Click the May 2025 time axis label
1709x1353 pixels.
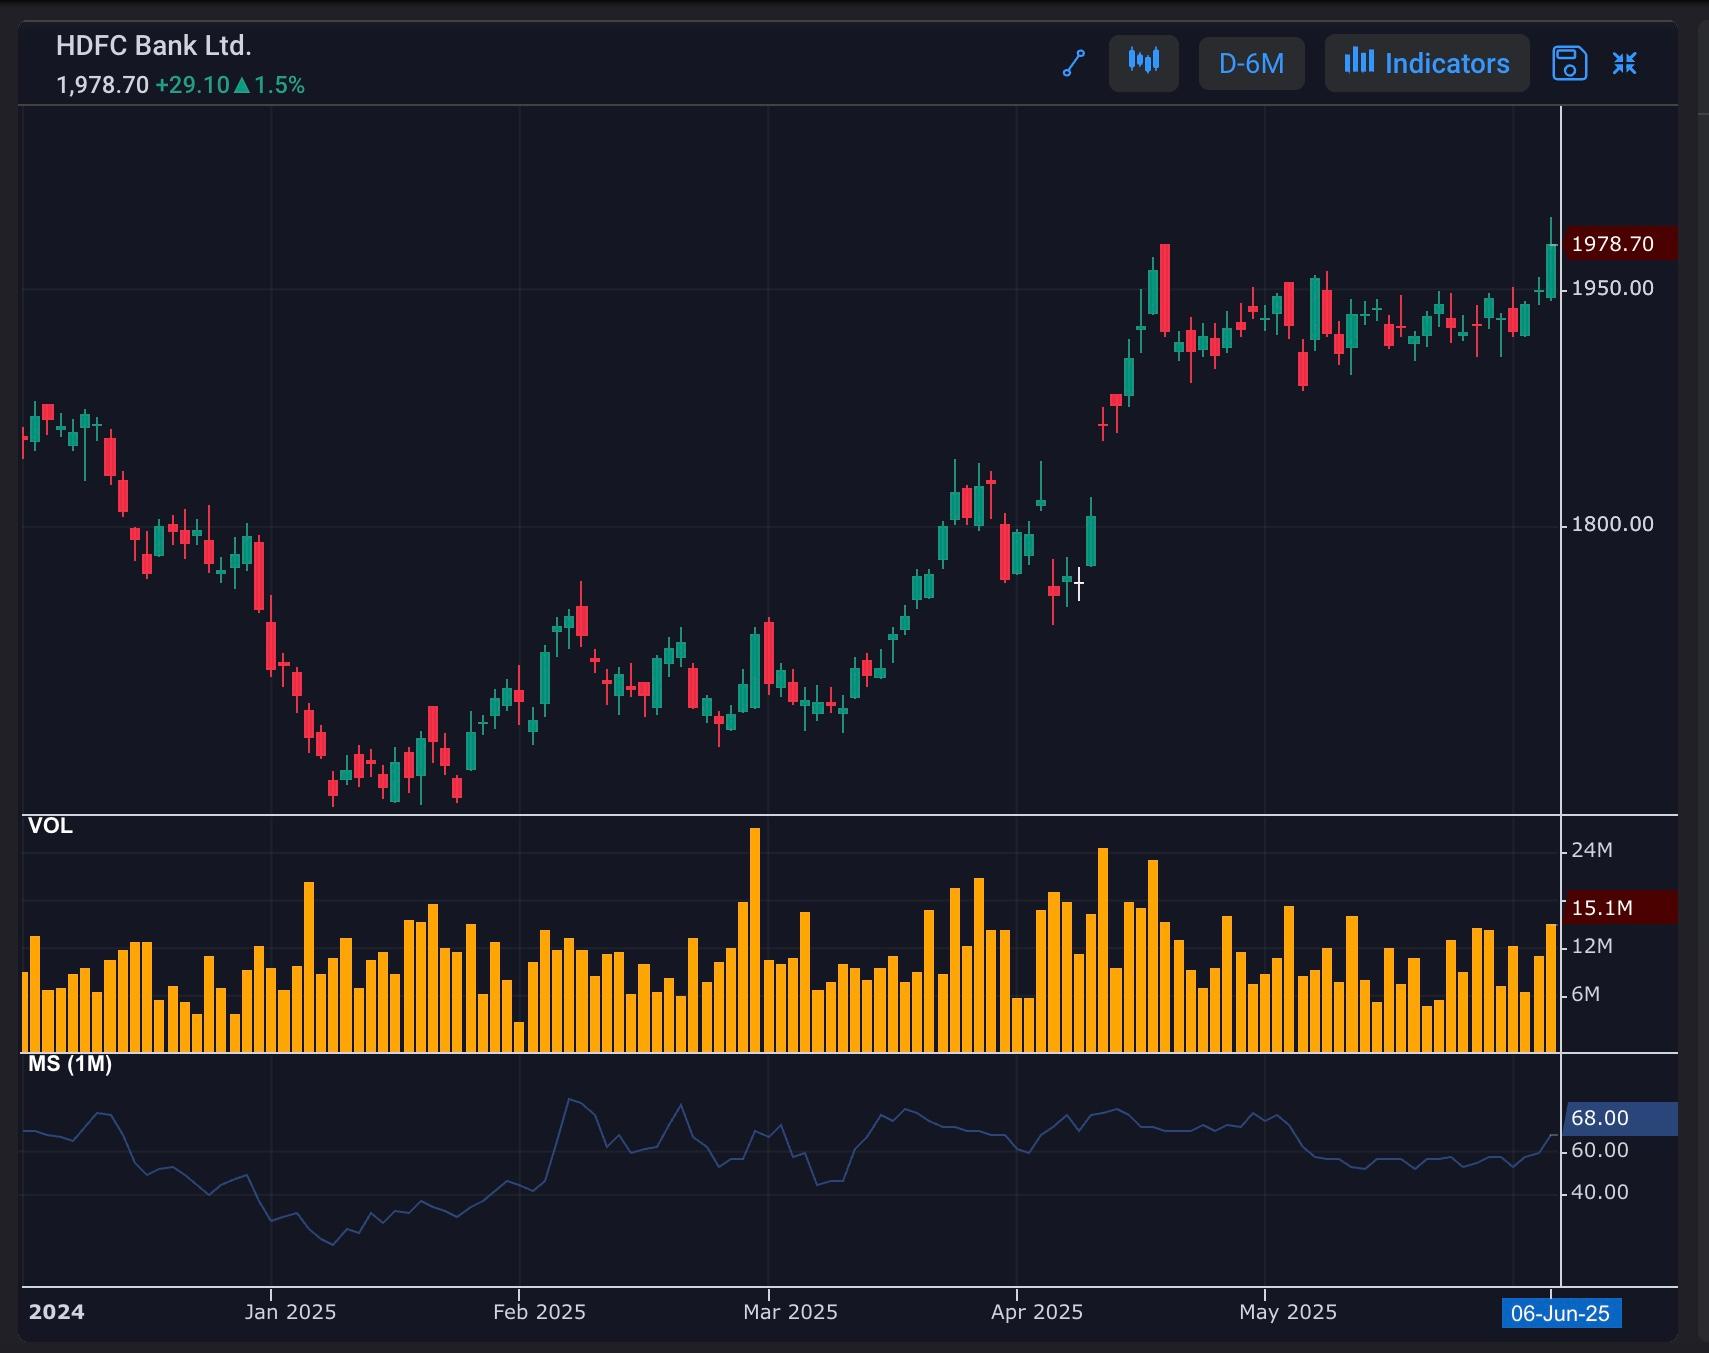[x=1288, y=1312]
